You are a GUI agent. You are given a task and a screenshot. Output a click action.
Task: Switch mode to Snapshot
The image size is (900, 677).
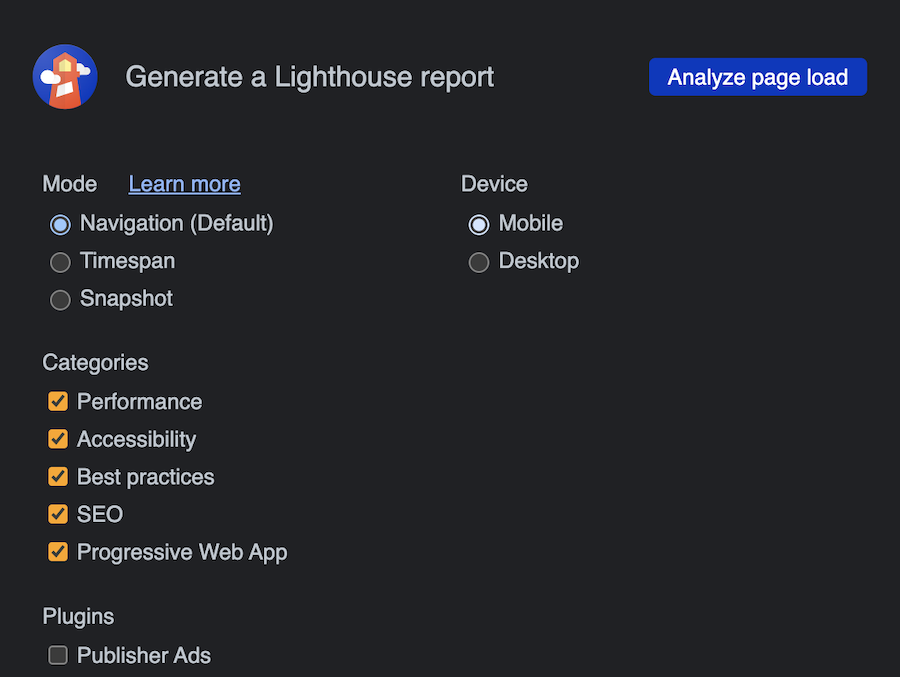[x=60, y=299]
